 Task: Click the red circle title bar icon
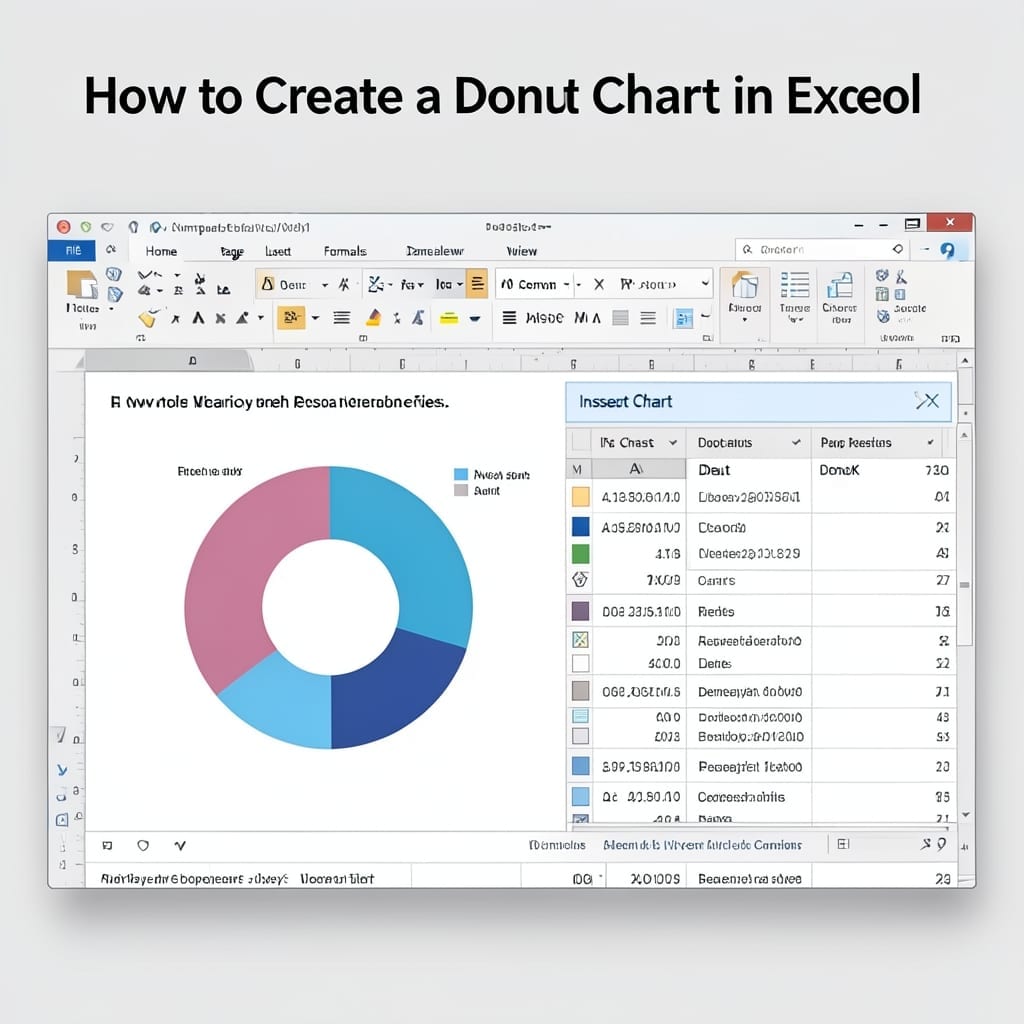pyautogui.click(x=63, y=227)
